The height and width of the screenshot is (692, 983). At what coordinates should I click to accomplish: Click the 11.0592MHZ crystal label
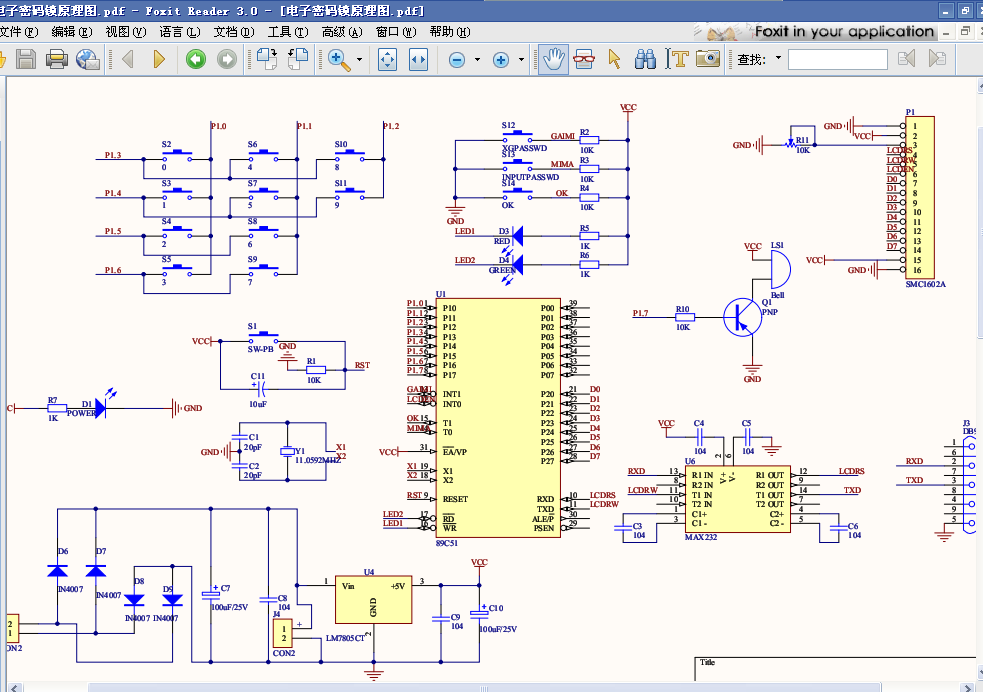[318, 460]
